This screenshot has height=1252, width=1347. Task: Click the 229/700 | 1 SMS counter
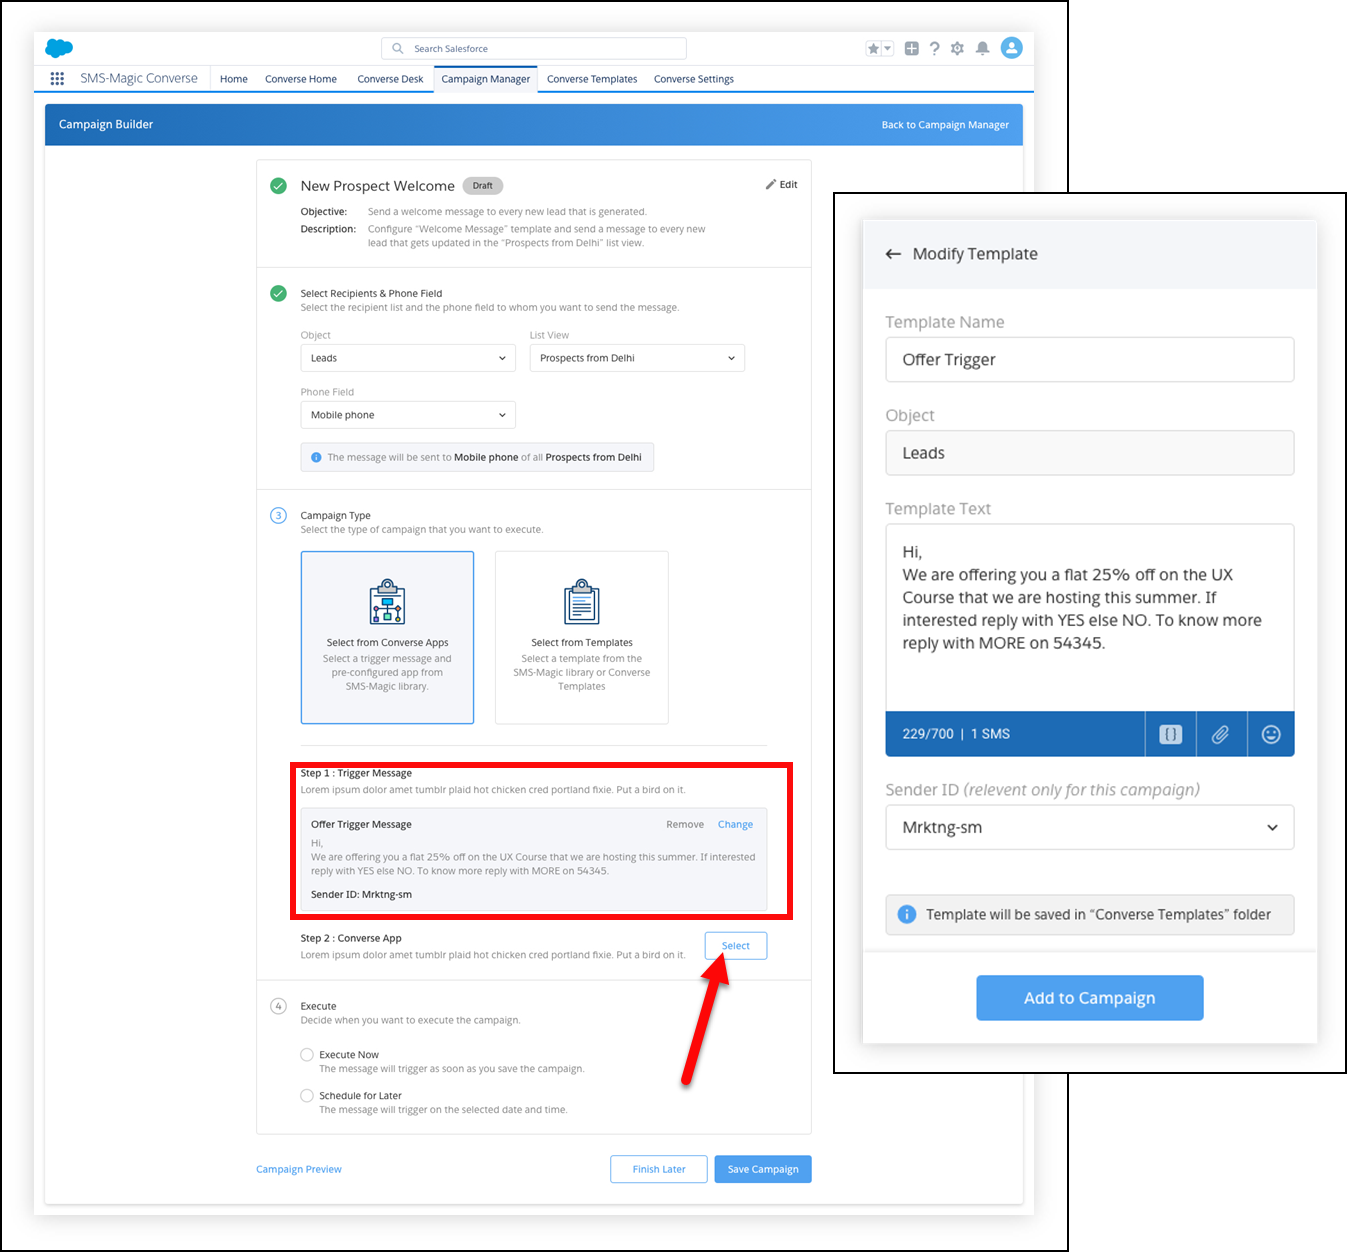(x=956, y=734)
